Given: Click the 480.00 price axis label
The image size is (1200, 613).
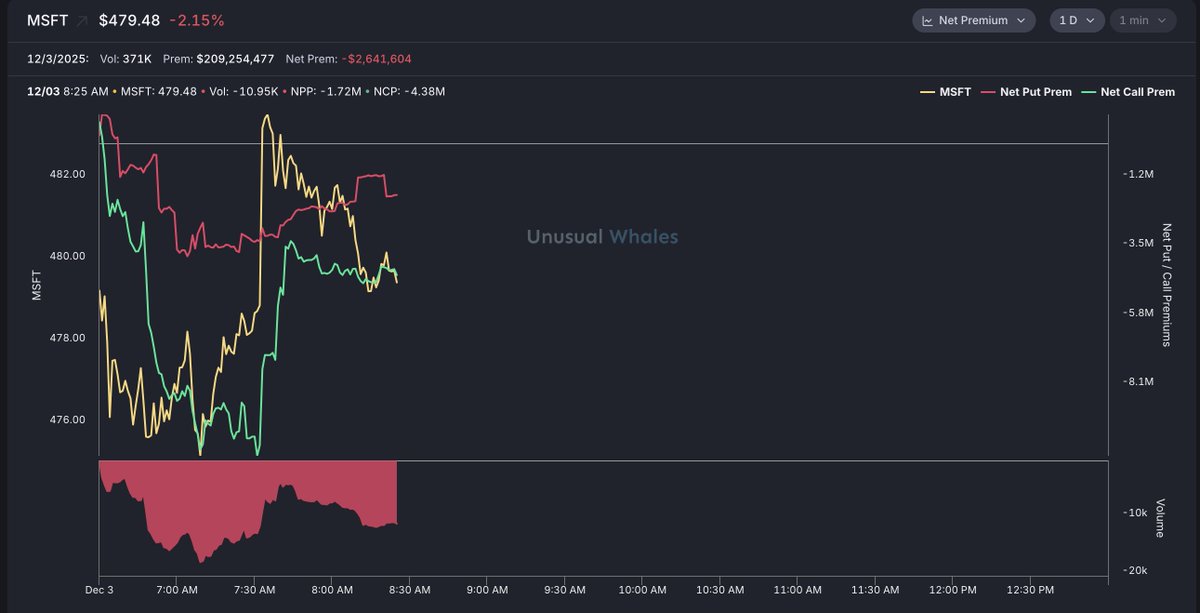Looking at the screenshot, I should 67,256.
